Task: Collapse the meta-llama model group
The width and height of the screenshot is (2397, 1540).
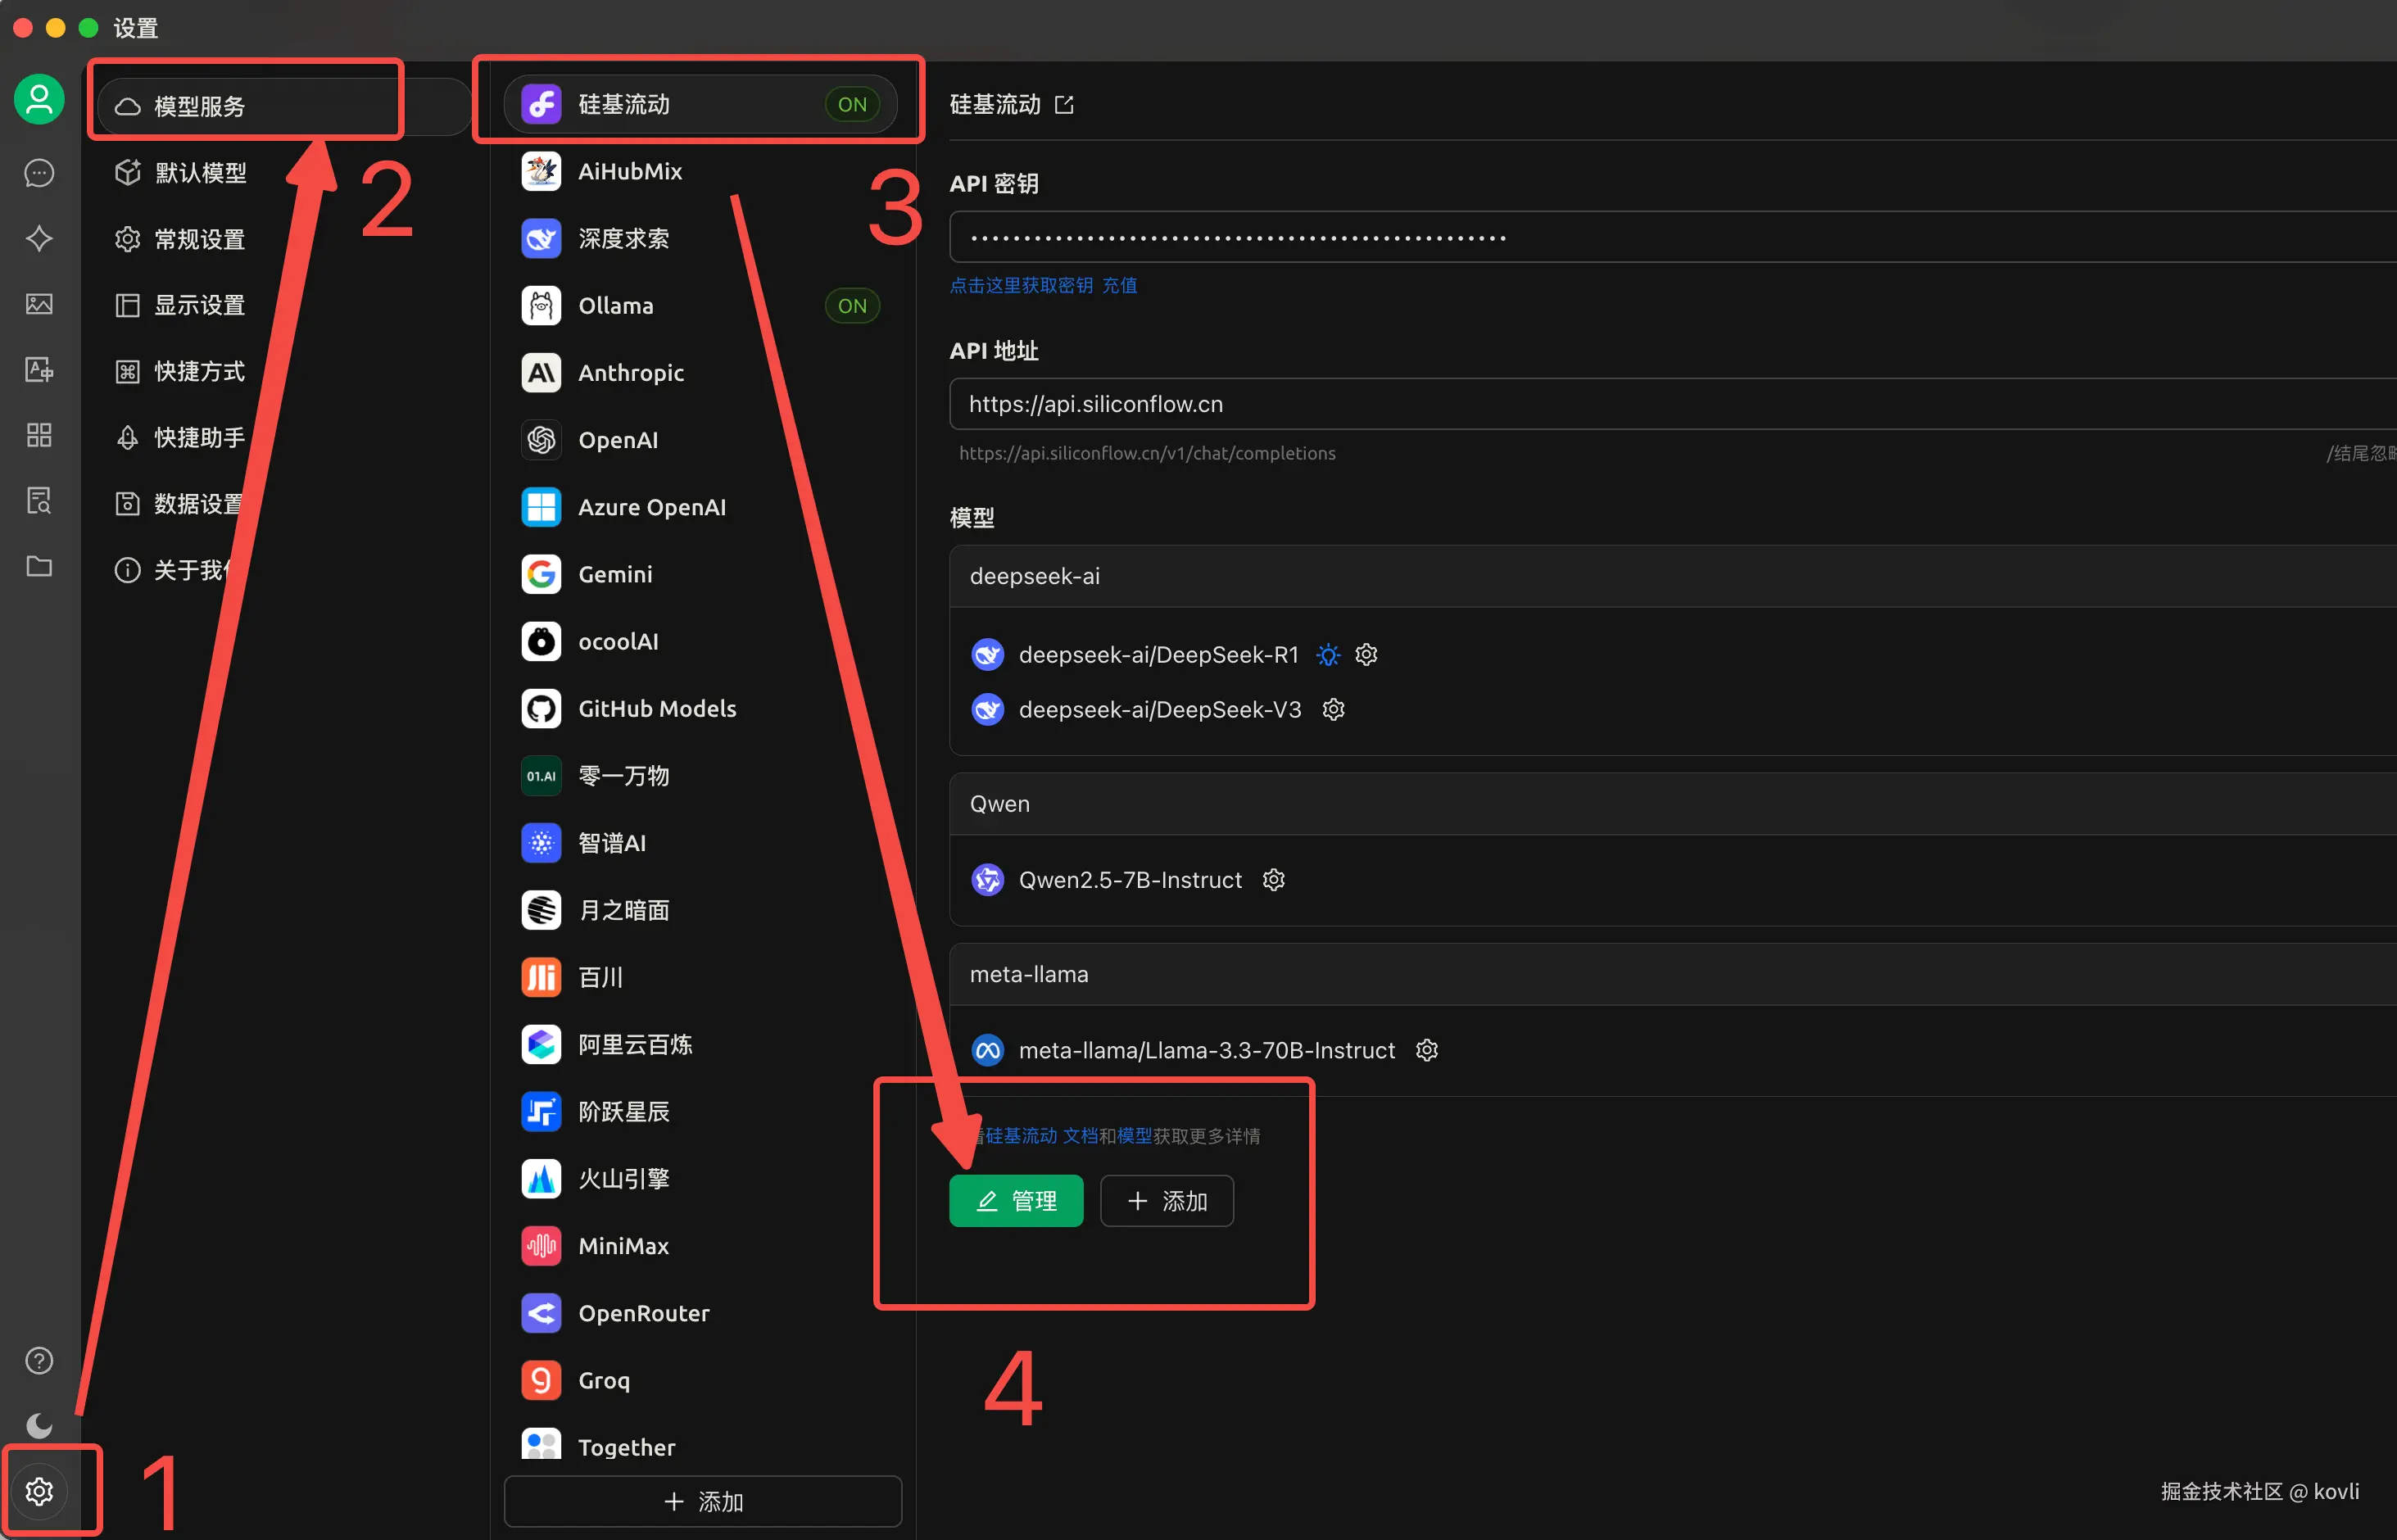Action: tap(1029, 974)
